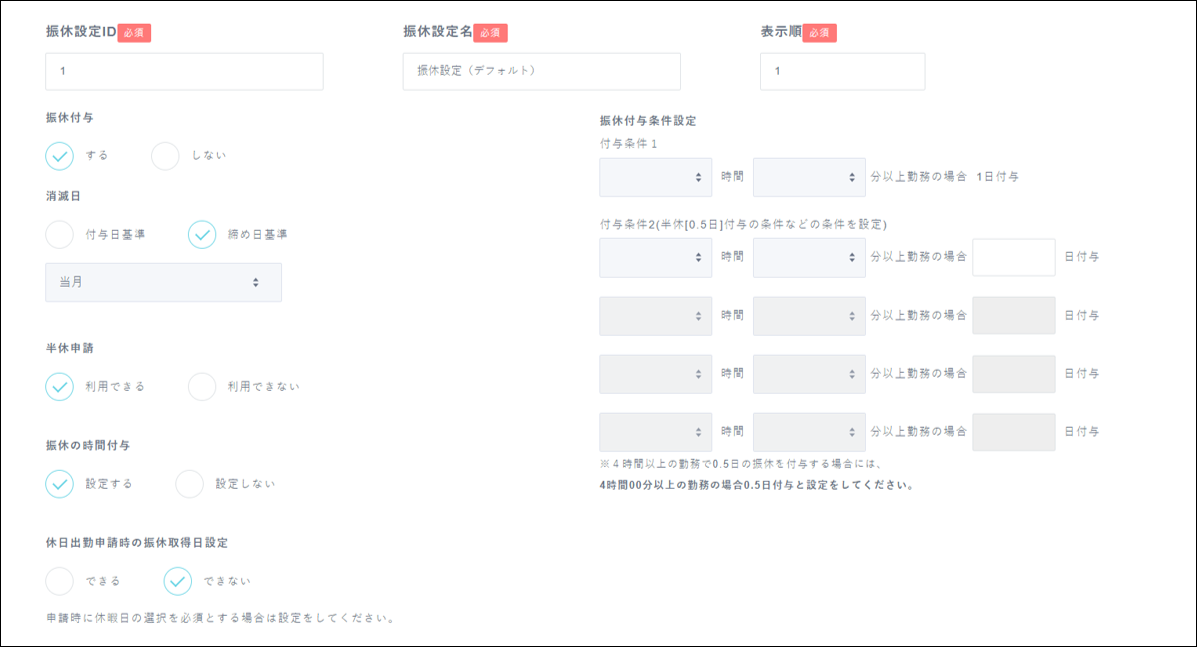Enable 利用できる for 半休申請
Screen dimensions: 1197x647
click(59, 386)
